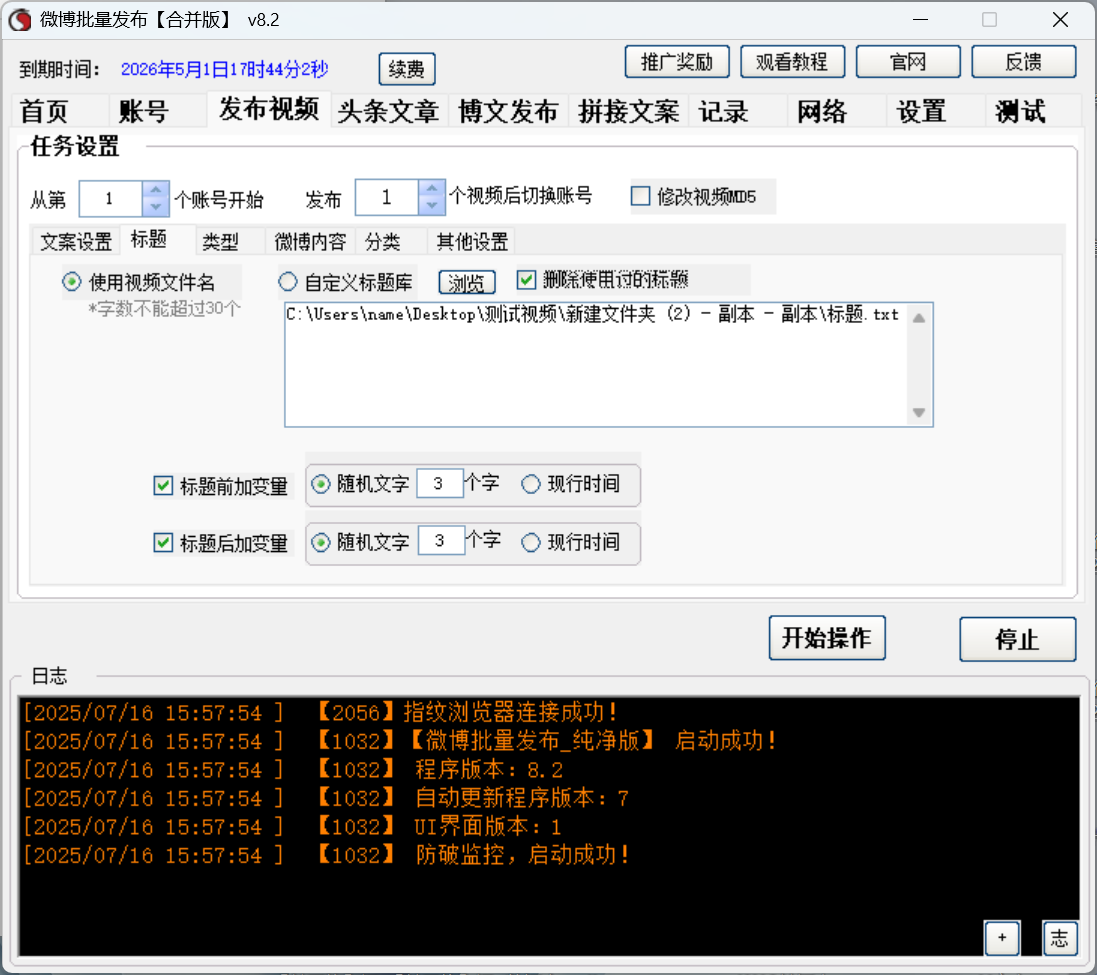
Task: Select the 自定义标题库 radio button
Action: 288,282
